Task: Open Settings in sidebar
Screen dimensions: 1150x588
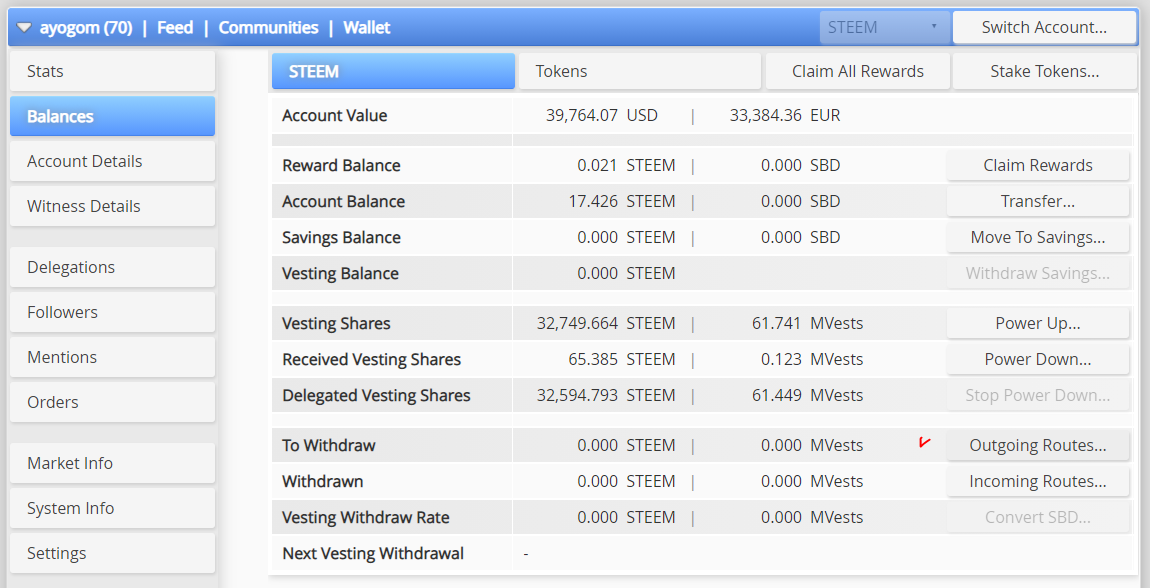Action: [112, 553]
